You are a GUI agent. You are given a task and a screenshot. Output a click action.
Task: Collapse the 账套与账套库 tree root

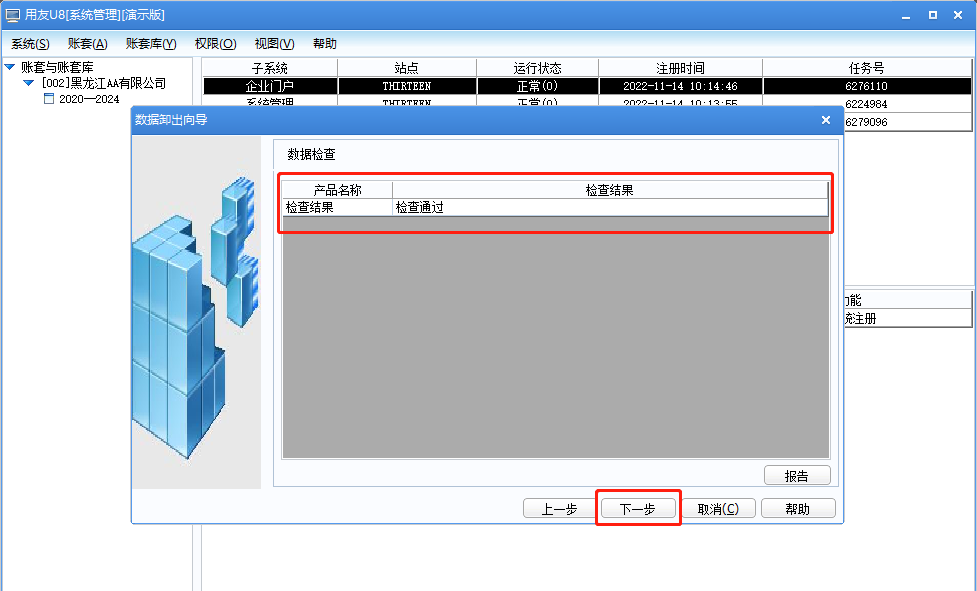(10, 67)
